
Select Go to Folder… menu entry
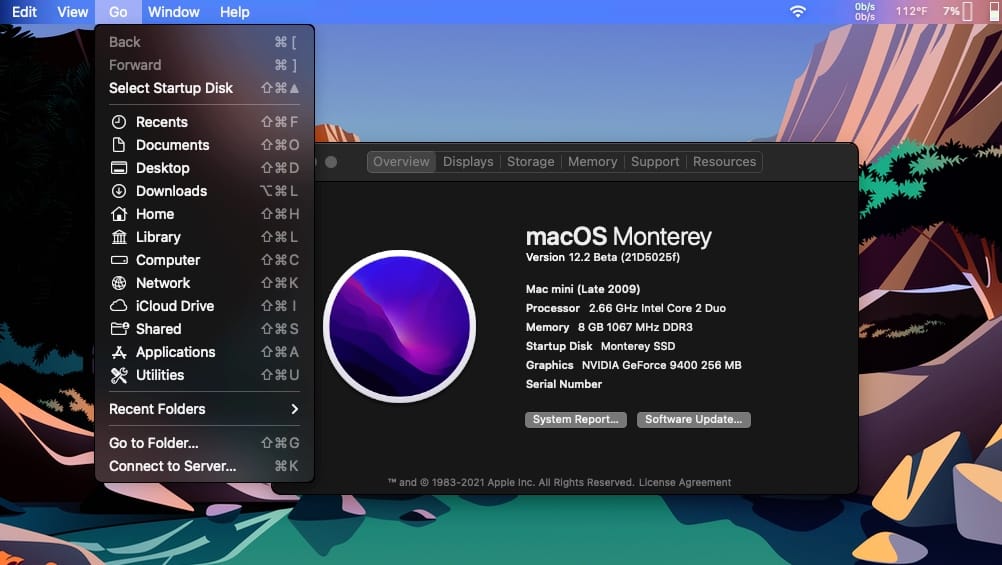(204, 443)
